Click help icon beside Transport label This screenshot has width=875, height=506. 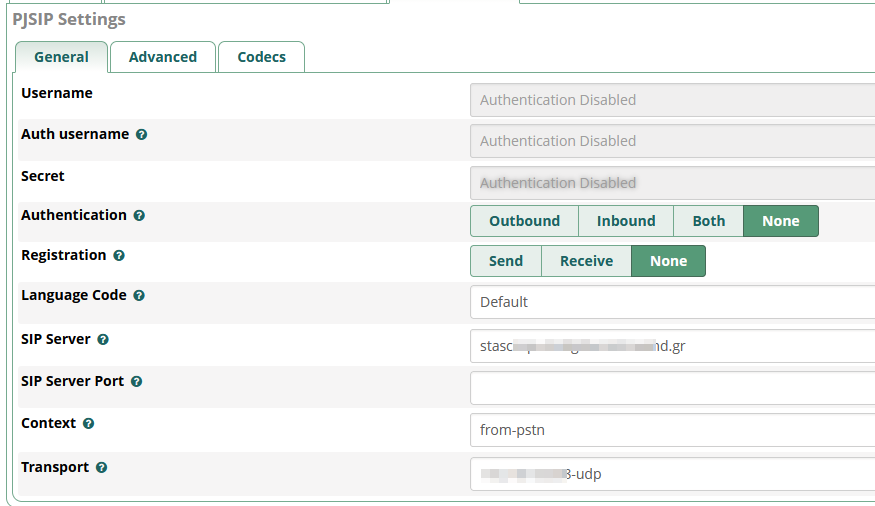(x=101, y=468)
